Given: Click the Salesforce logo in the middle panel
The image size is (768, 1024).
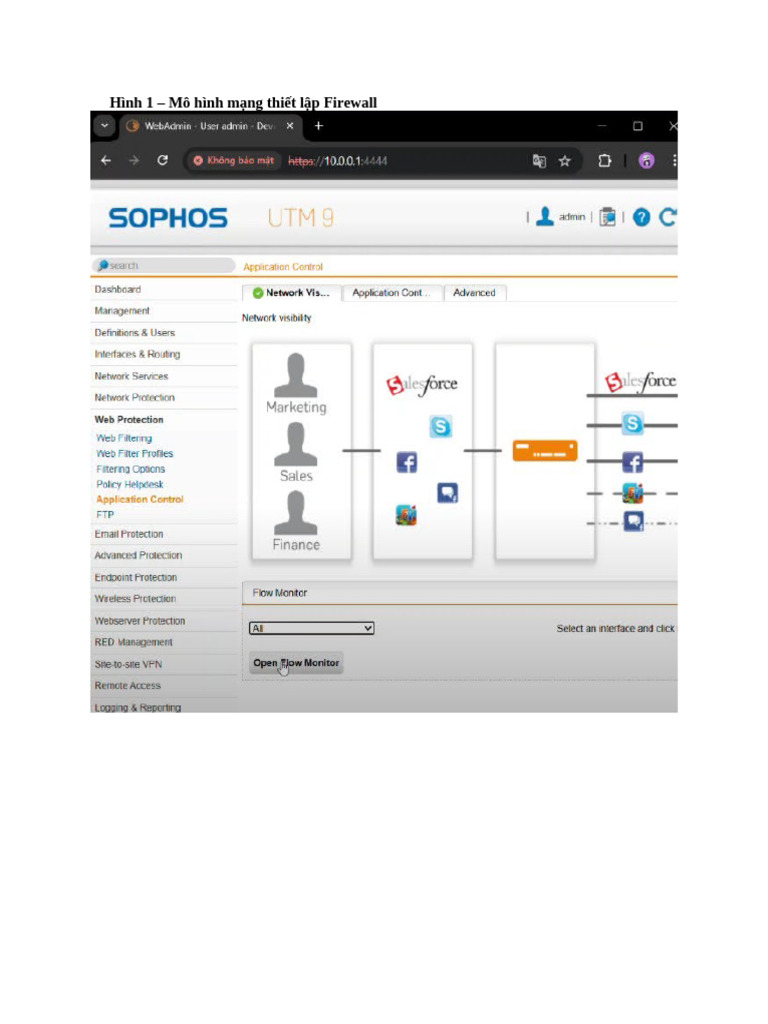Looking at the screenshot, I should point(422,385).
